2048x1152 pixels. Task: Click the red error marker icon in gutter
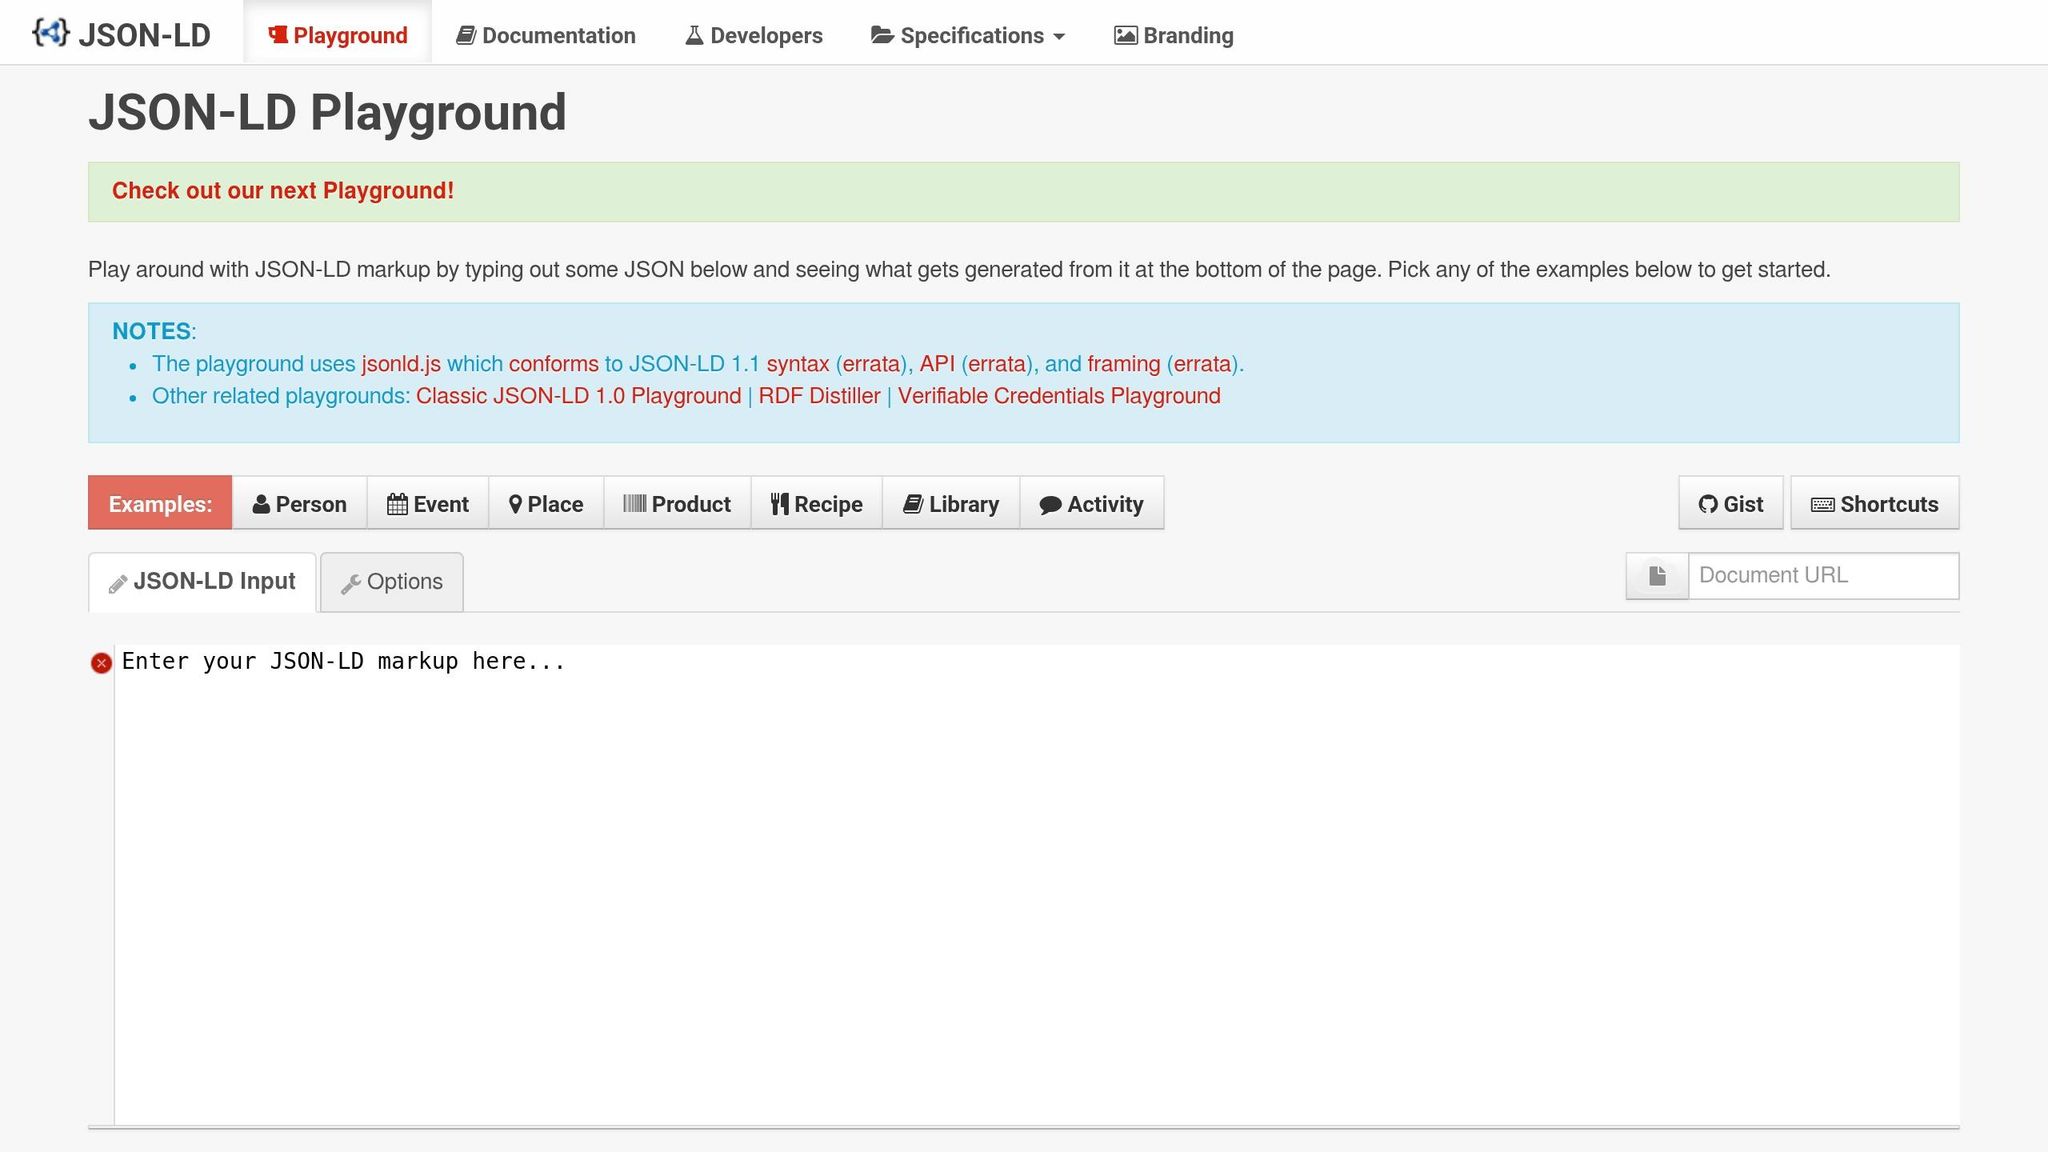tap(101, 663)
